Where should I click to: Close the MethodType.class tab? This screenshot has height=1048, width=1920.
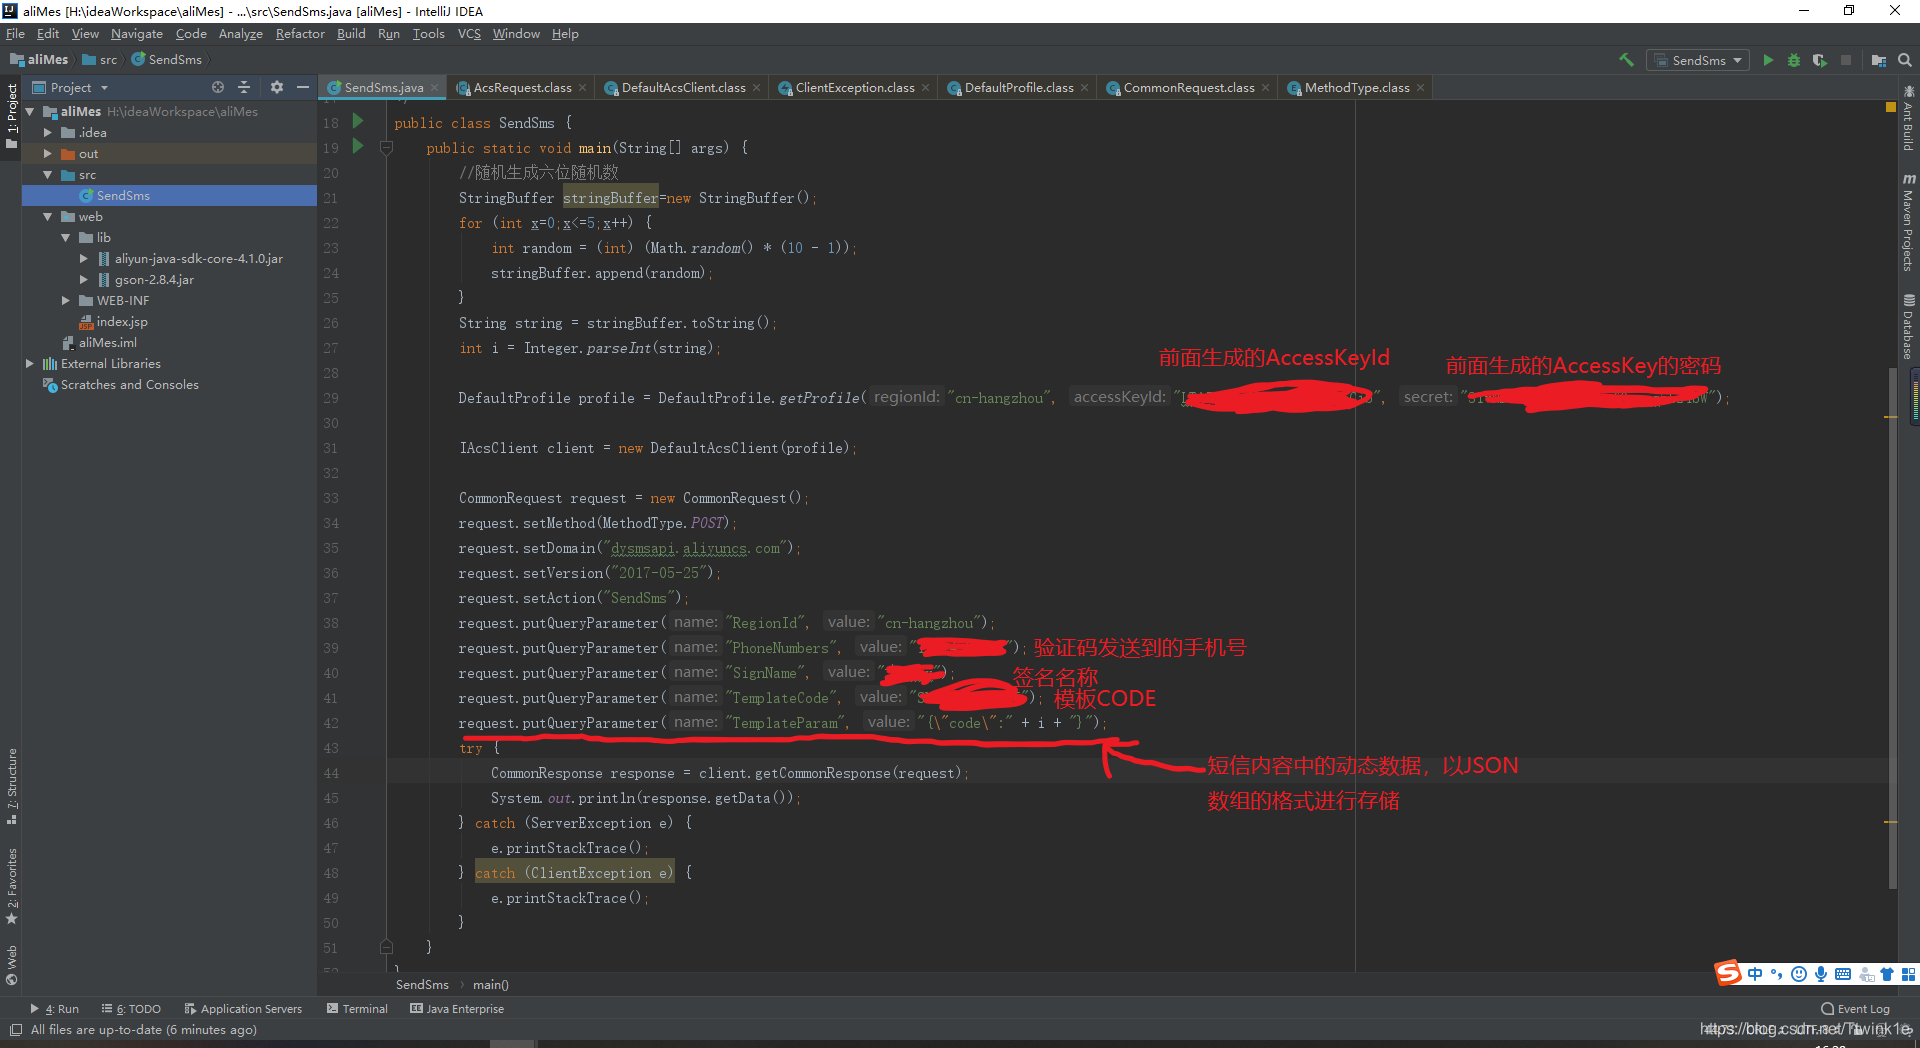click(1420, 88)
